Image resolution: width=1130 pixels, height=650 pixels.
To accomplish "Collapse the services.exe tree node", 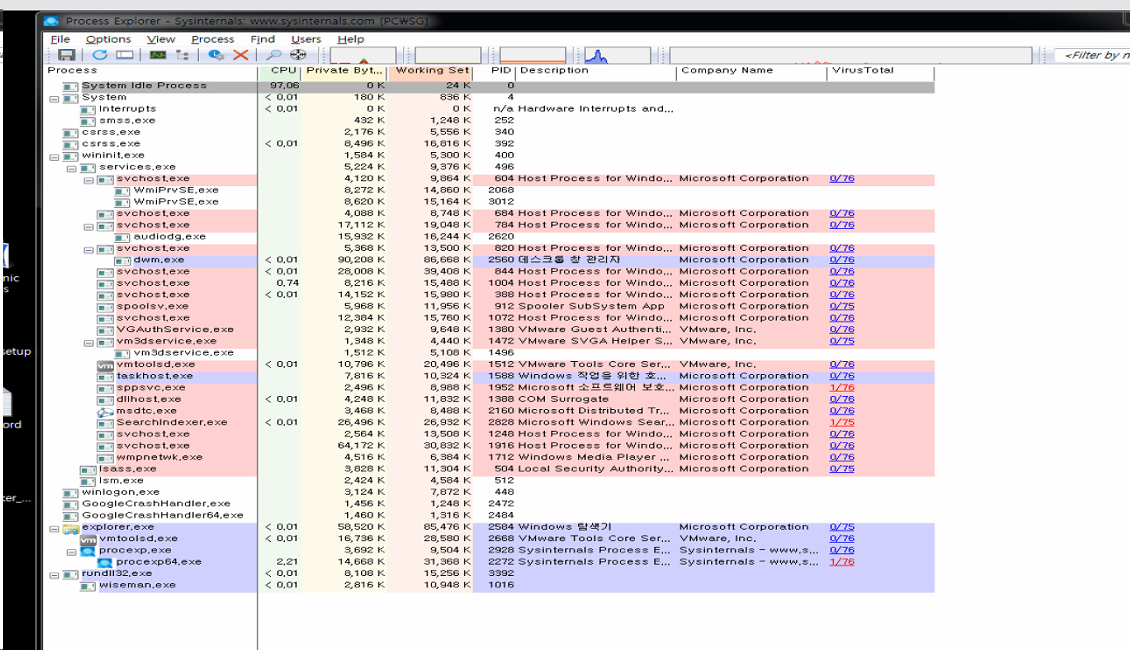I will click(x=71, y=168).
